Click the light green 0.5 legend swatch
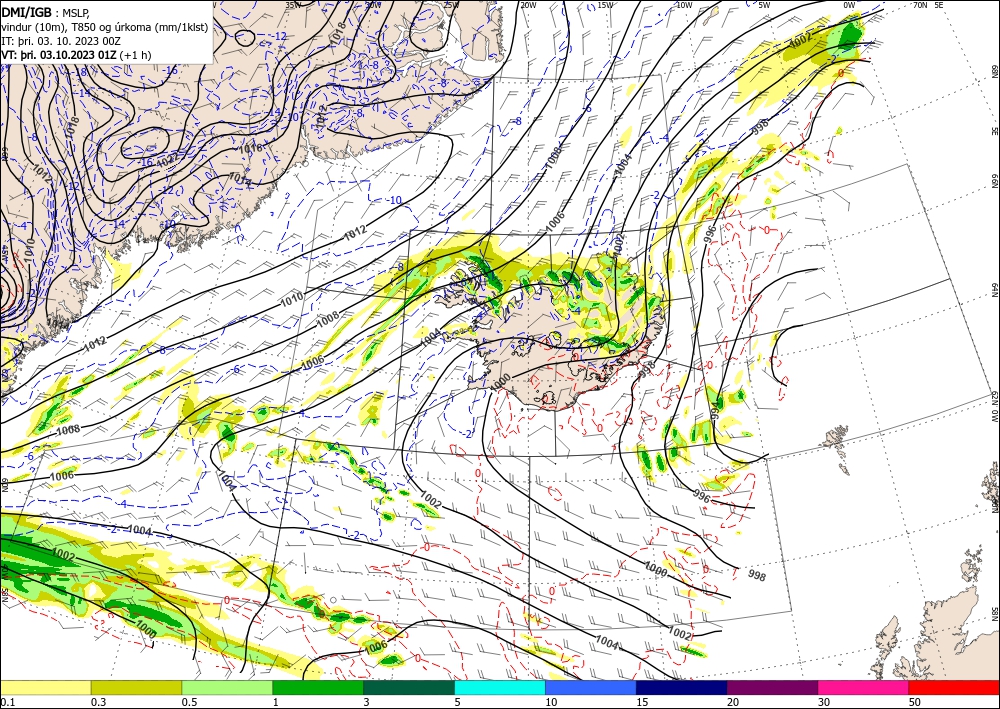Viewport: 1000px width, 709px height. click(227, 687)
